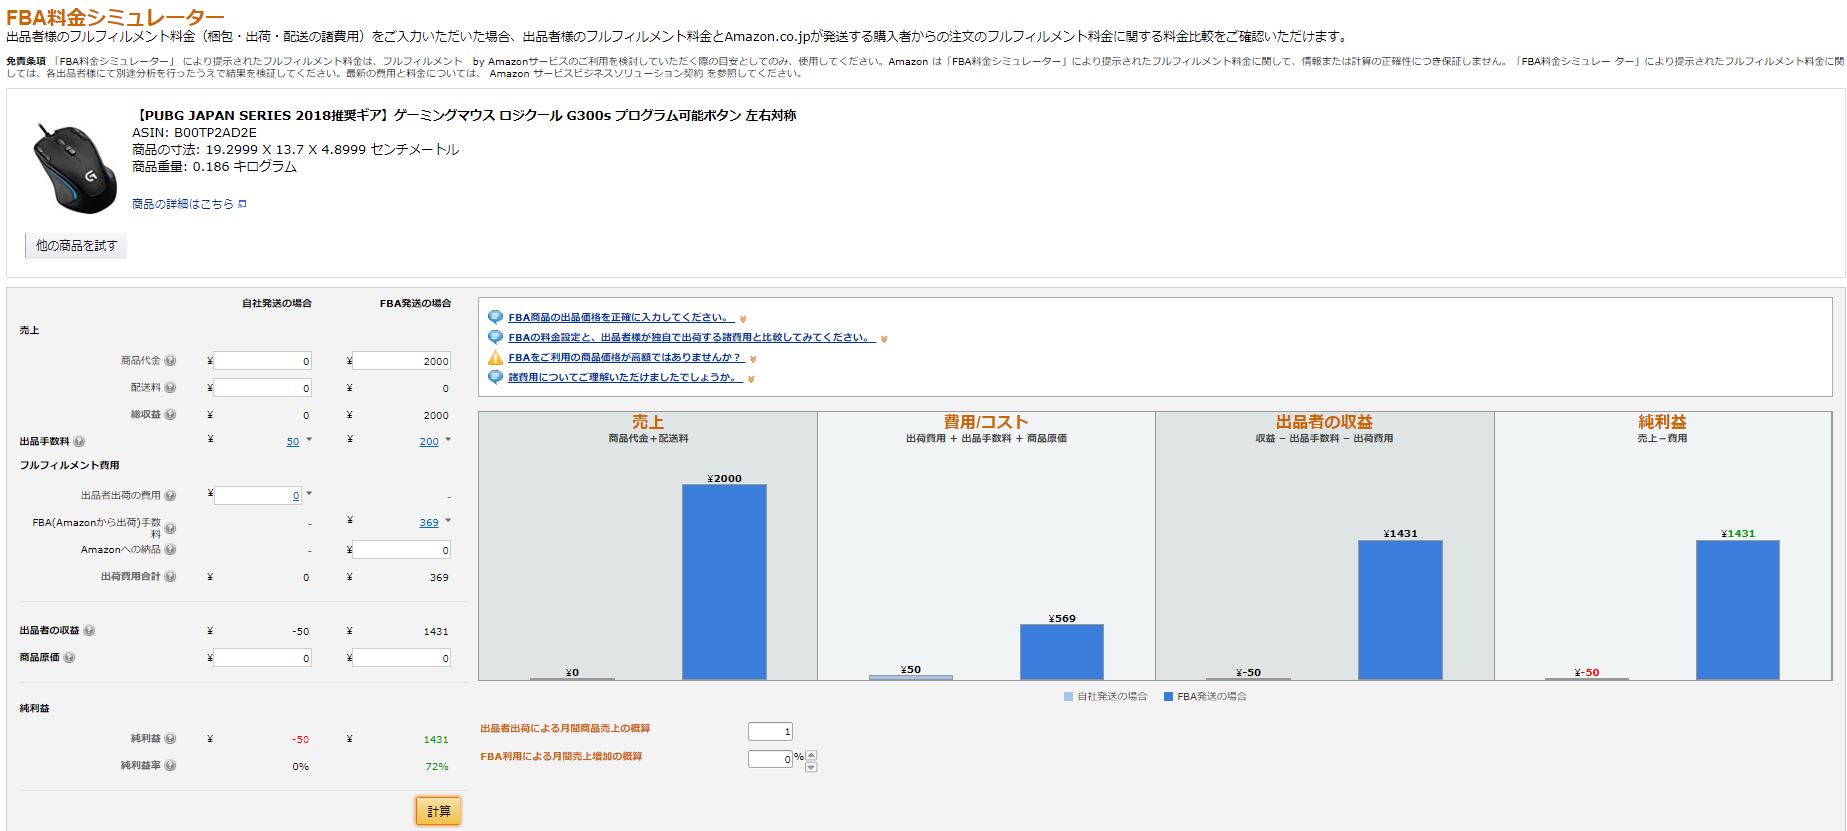
Task: Click 他の商品を試す button
Action: [x=76, y=245]
